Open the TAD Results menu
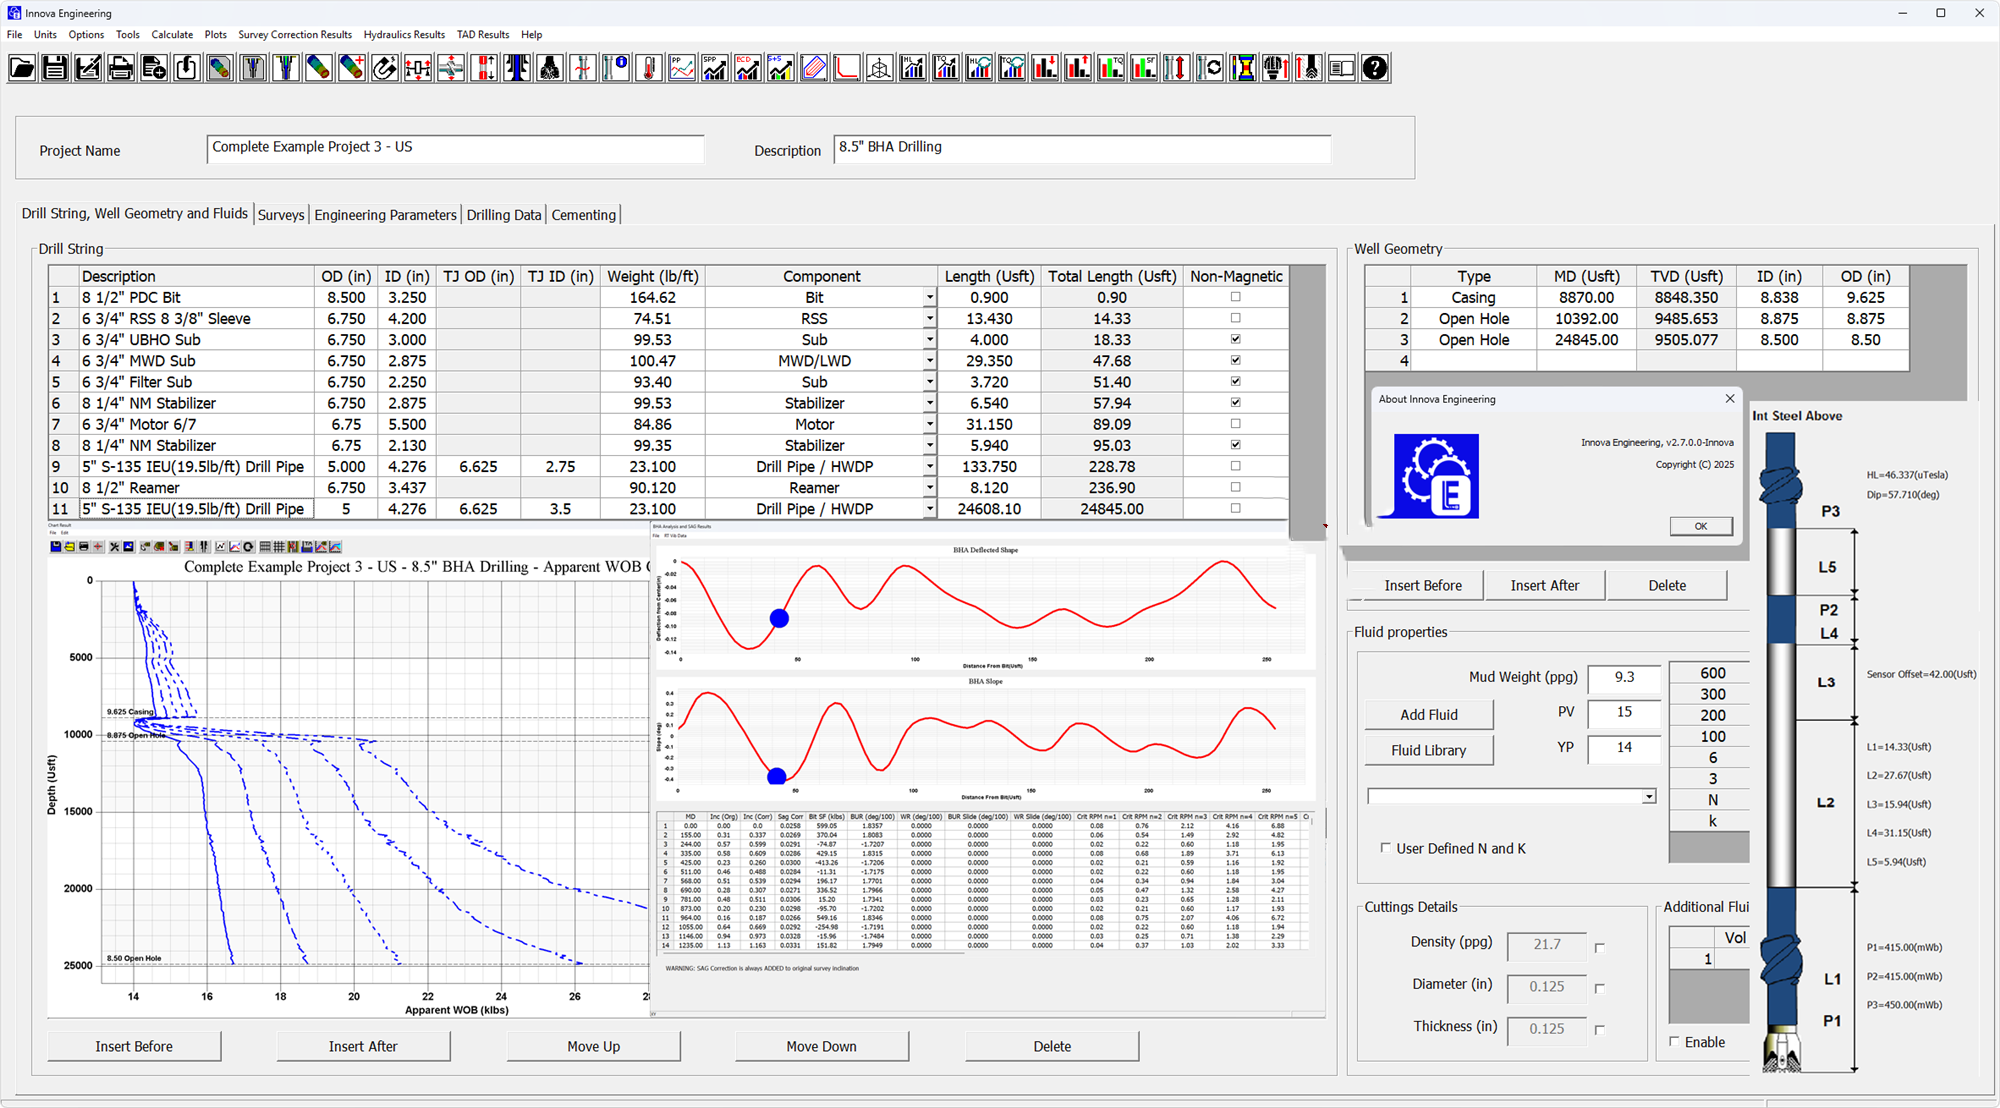This screenshot has height=1108, width=2000. point(483,34)
